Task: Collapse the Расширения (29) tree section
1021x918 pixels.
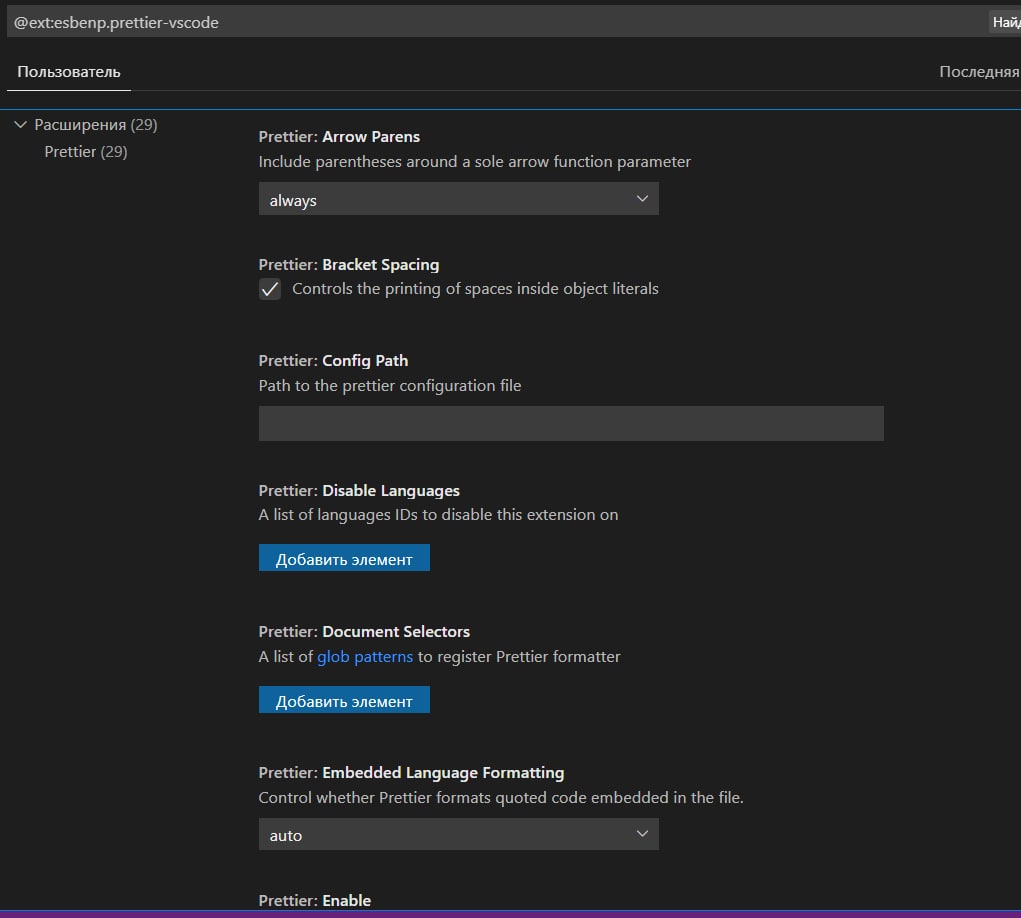Action: coord(21,124)
